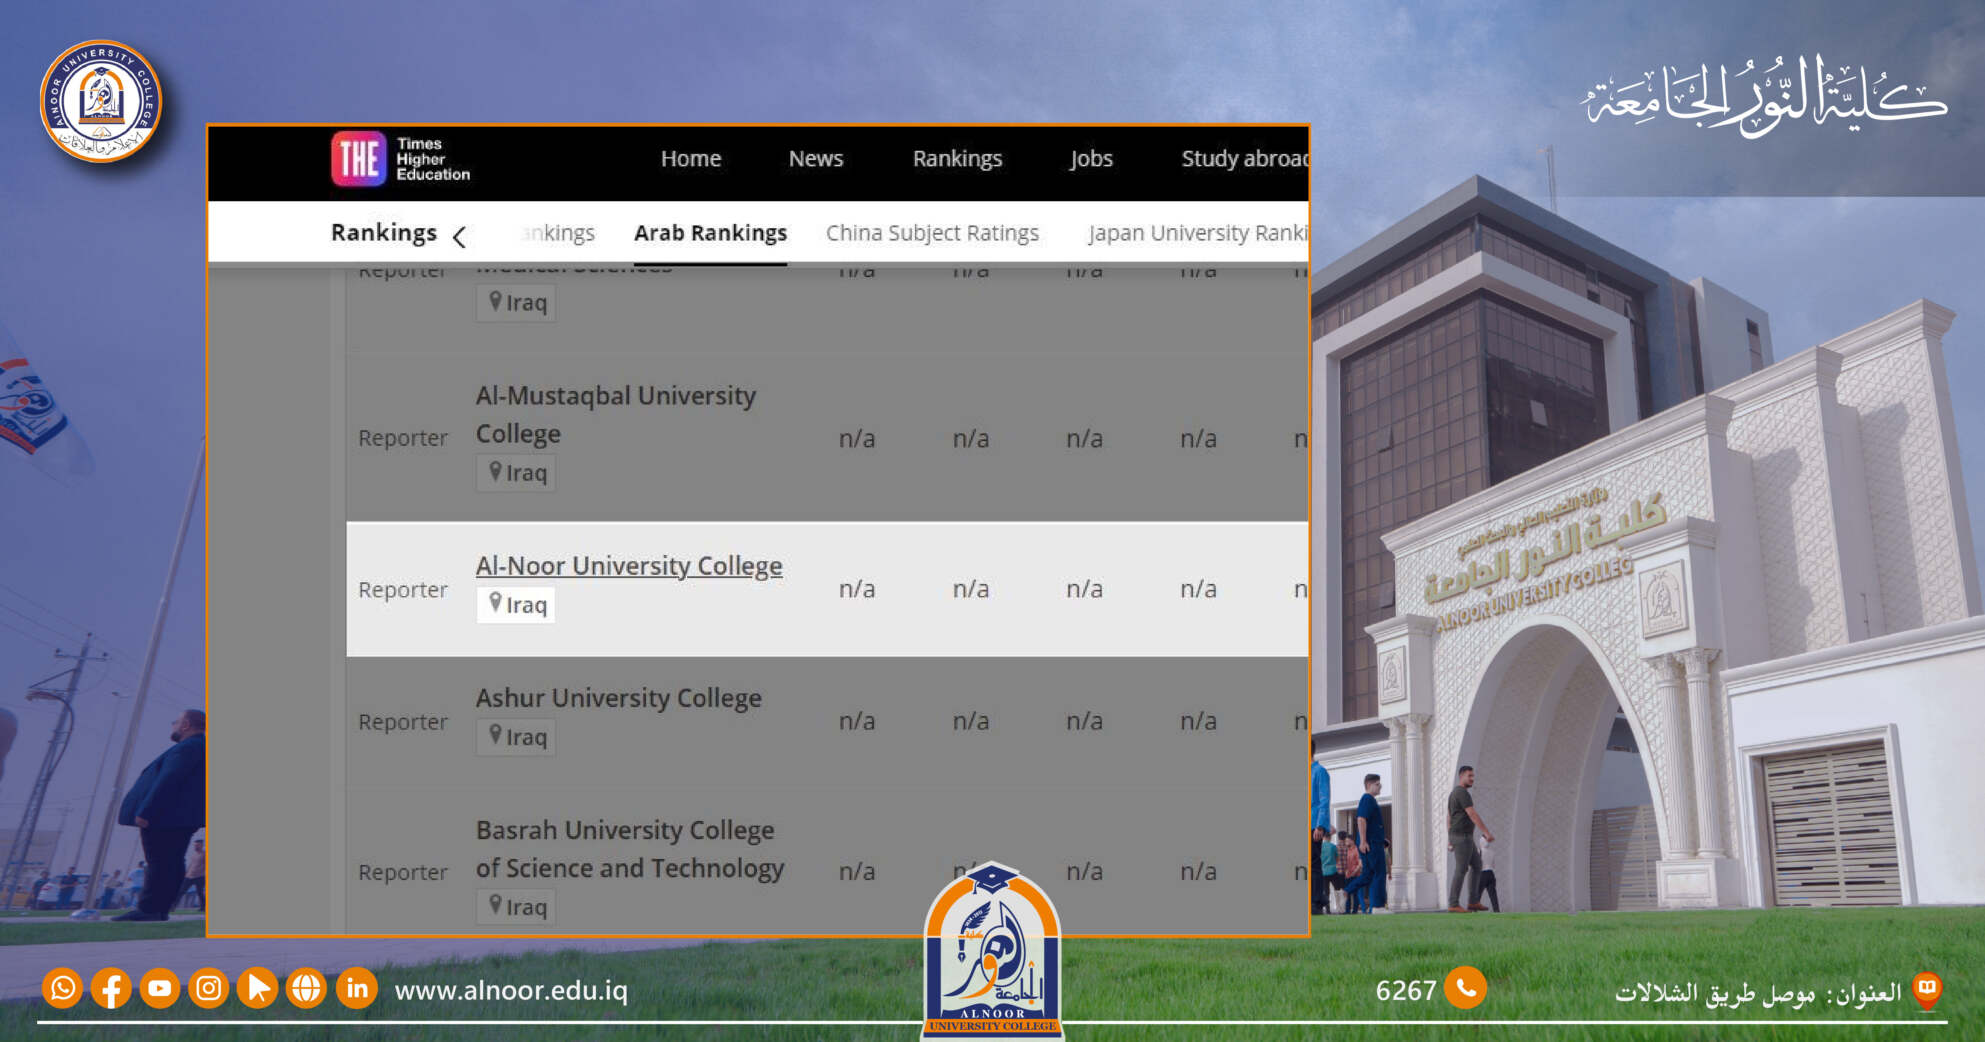Switch to Japan University Rankings tab
The height and width of the screenshot is (1042, 1985).
pos(1197,233)
